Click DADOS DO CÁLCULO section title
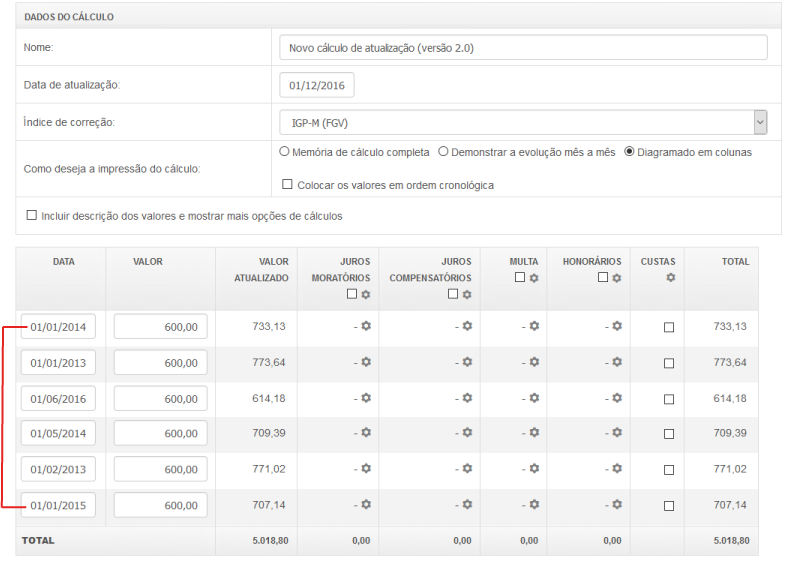 69,17
